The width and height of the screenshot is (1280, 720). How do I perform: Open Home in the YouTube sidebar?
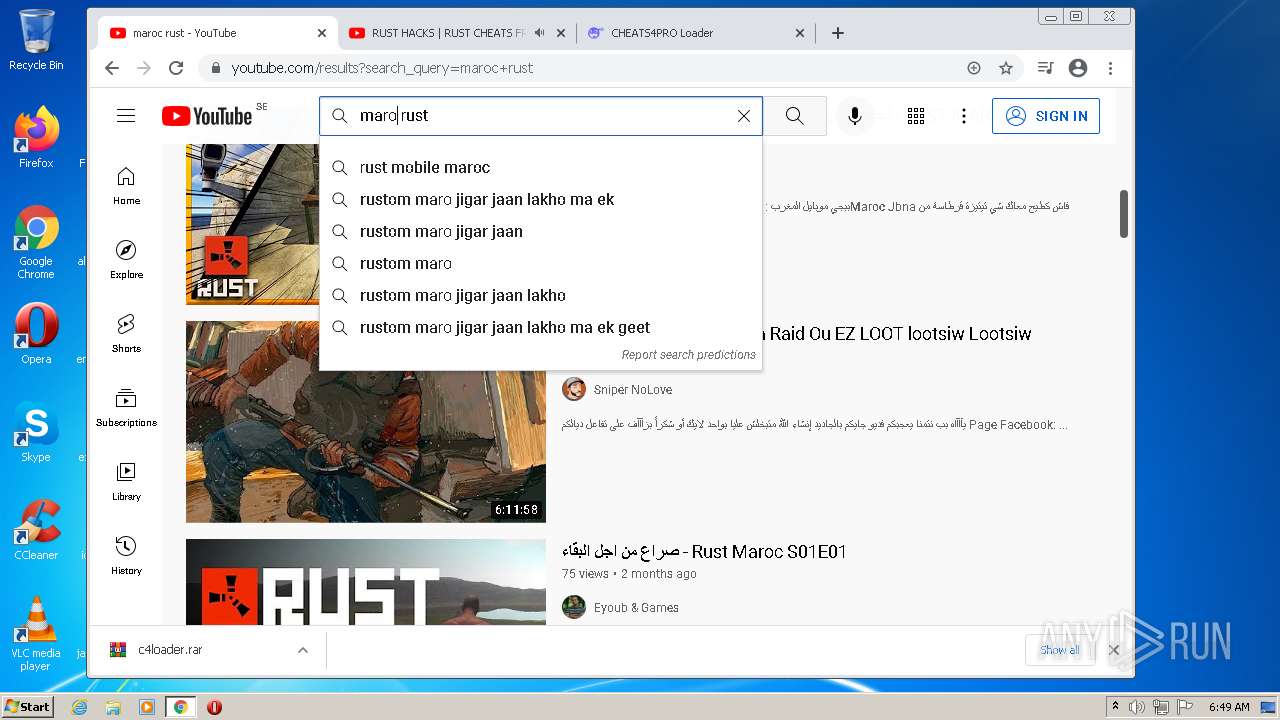[x=126, y=186]
